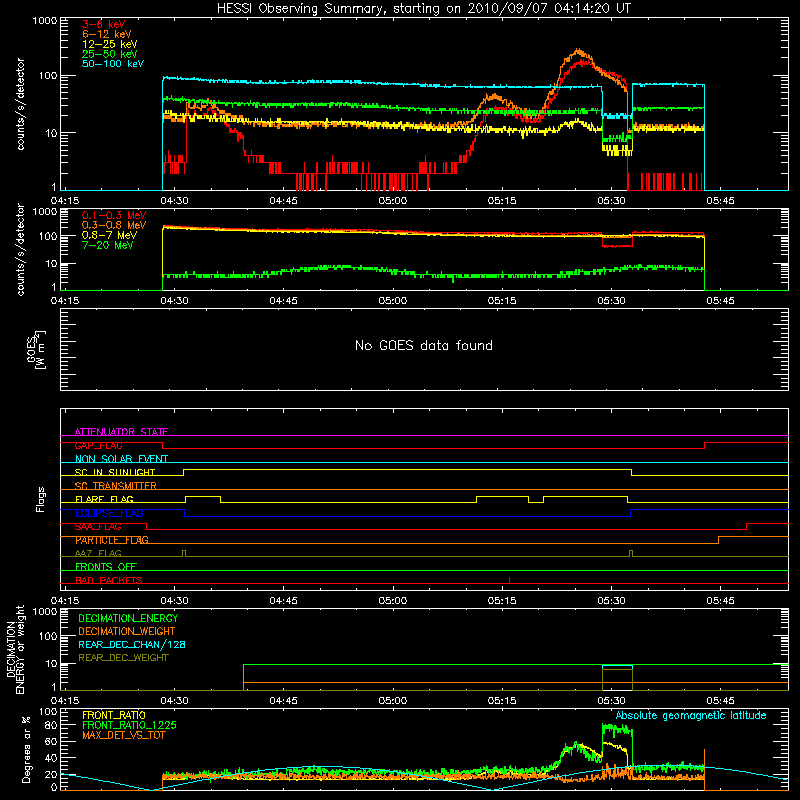Image resolution: width=800 pixels, height=800 pixels.
Task: Click the 04:45 time tick under the decimation plot
Action: tap(283, 701)
